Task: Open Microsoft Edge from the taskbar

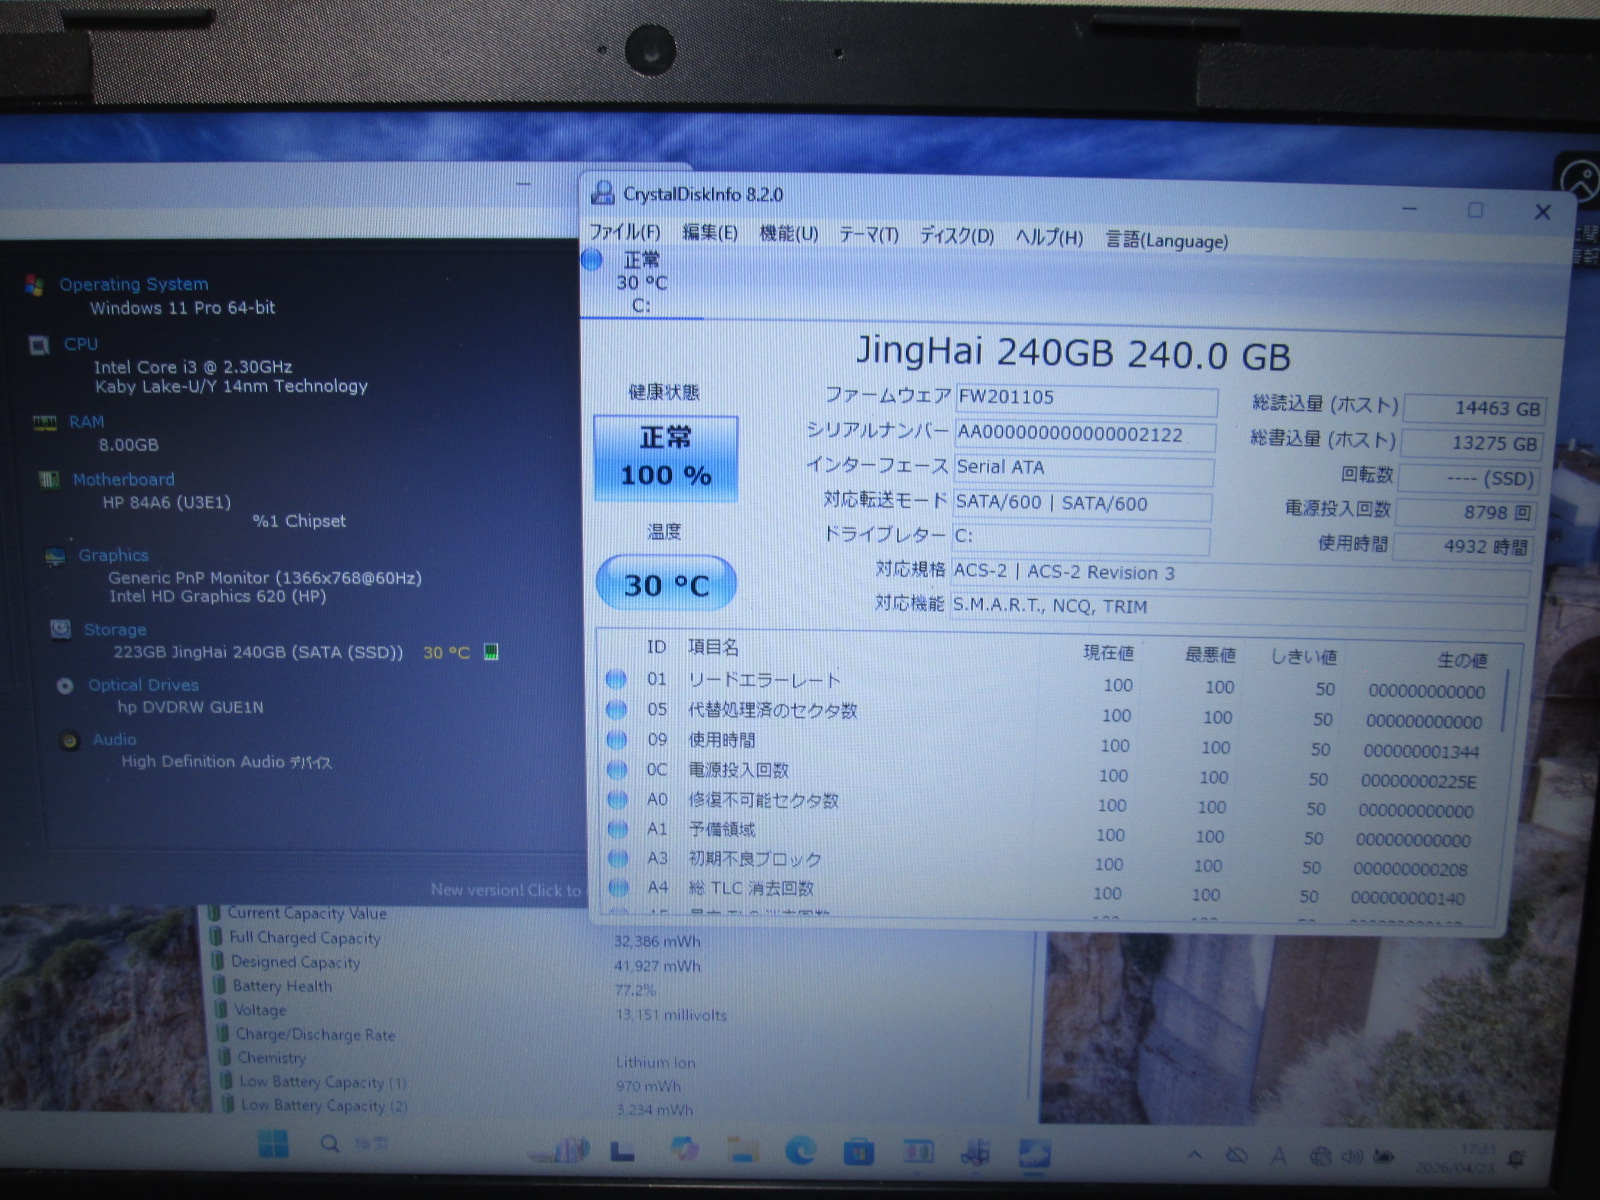Action: click(x=800, y=1151)
